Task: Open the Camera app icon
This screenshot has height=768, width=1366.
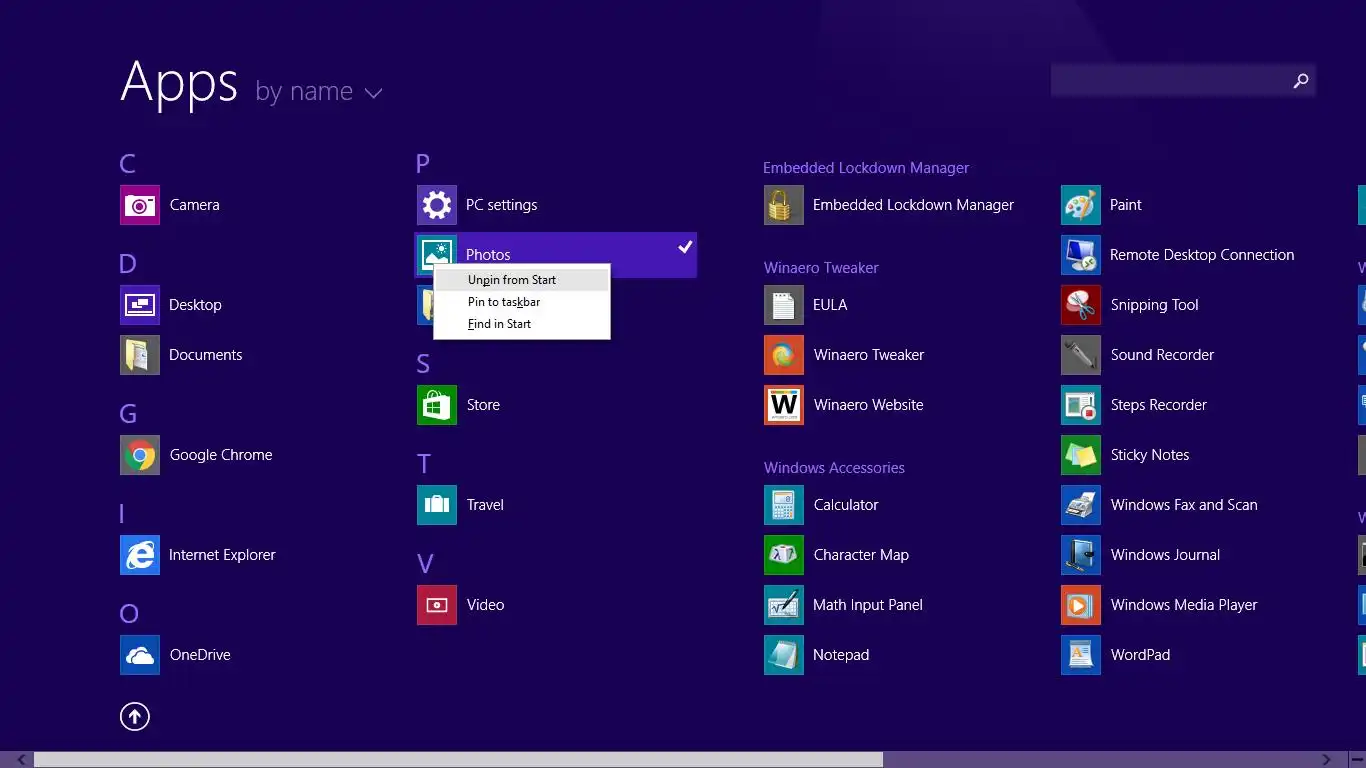Action: (x=140, y=205)
